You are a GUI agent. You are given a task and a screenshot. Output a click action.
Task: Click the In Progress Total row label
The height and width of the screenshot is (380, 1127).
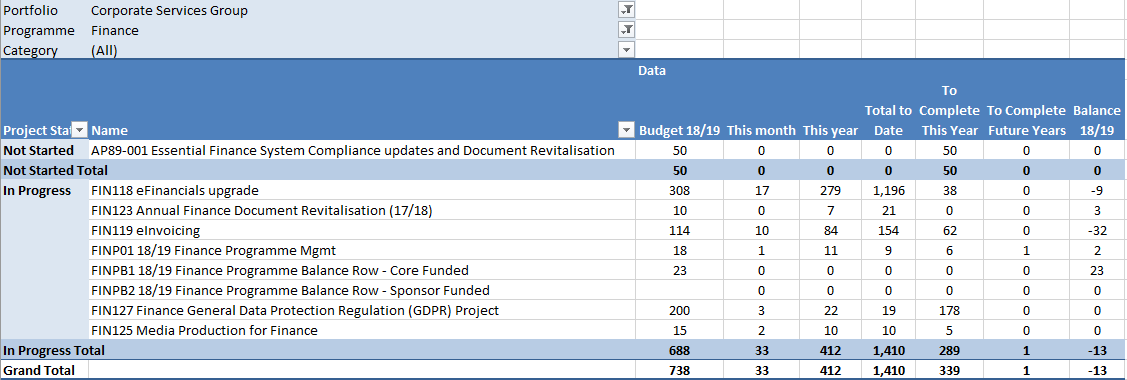[54, 351]
